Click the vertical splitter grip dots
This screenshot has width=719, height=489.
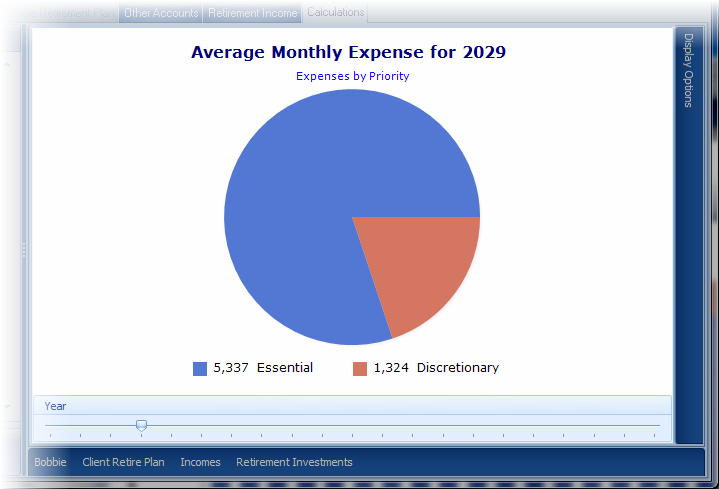point(24,250)
